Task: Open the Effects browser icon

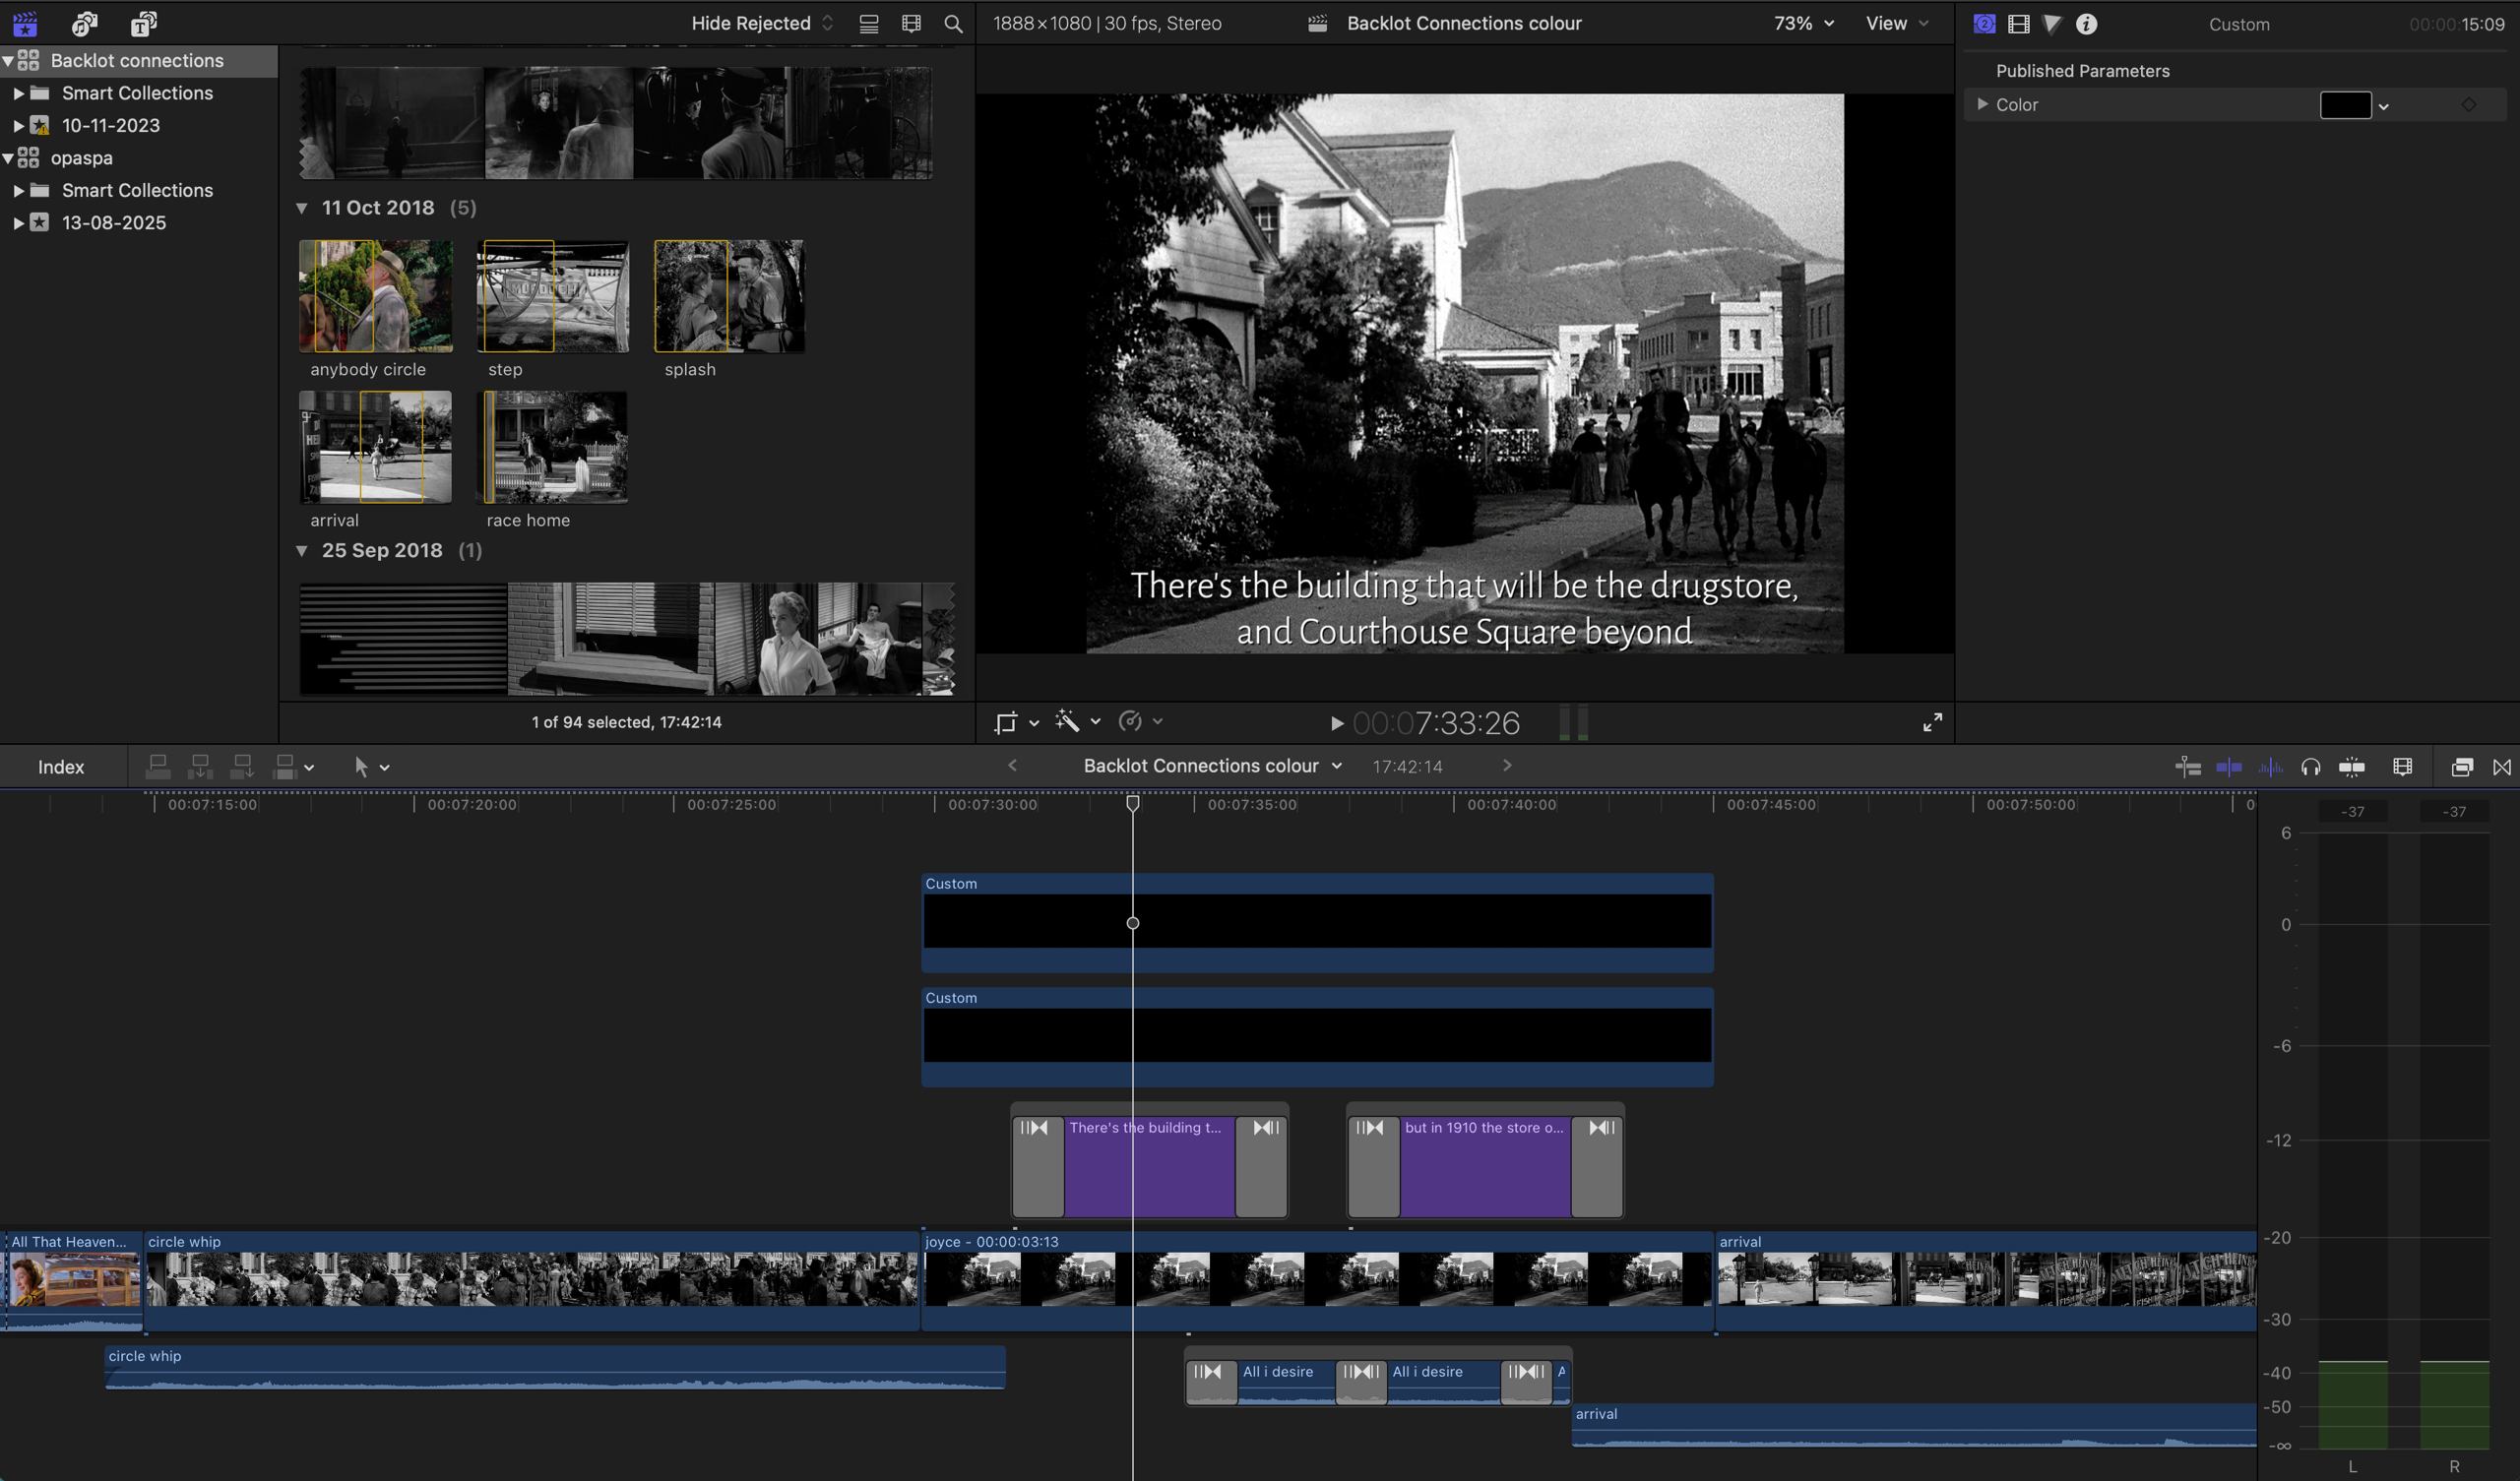Action: pyautogui.click(x=2462, y=767)
